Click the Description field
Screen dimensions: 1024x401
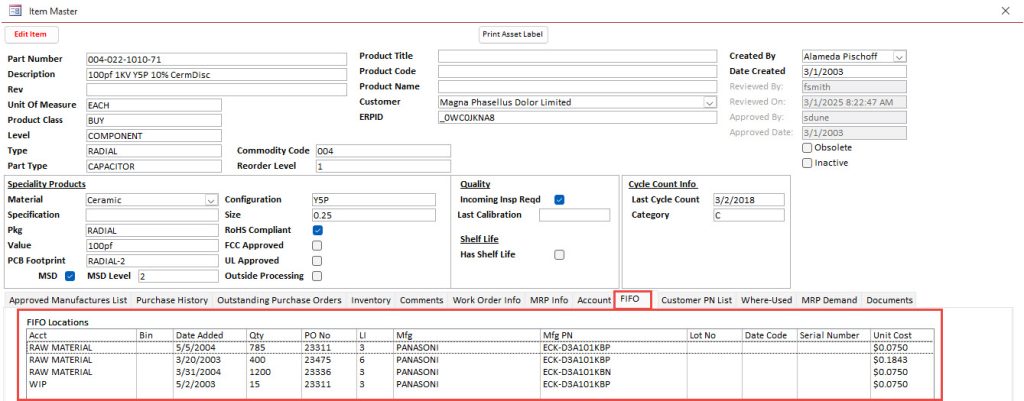(216, 74)
